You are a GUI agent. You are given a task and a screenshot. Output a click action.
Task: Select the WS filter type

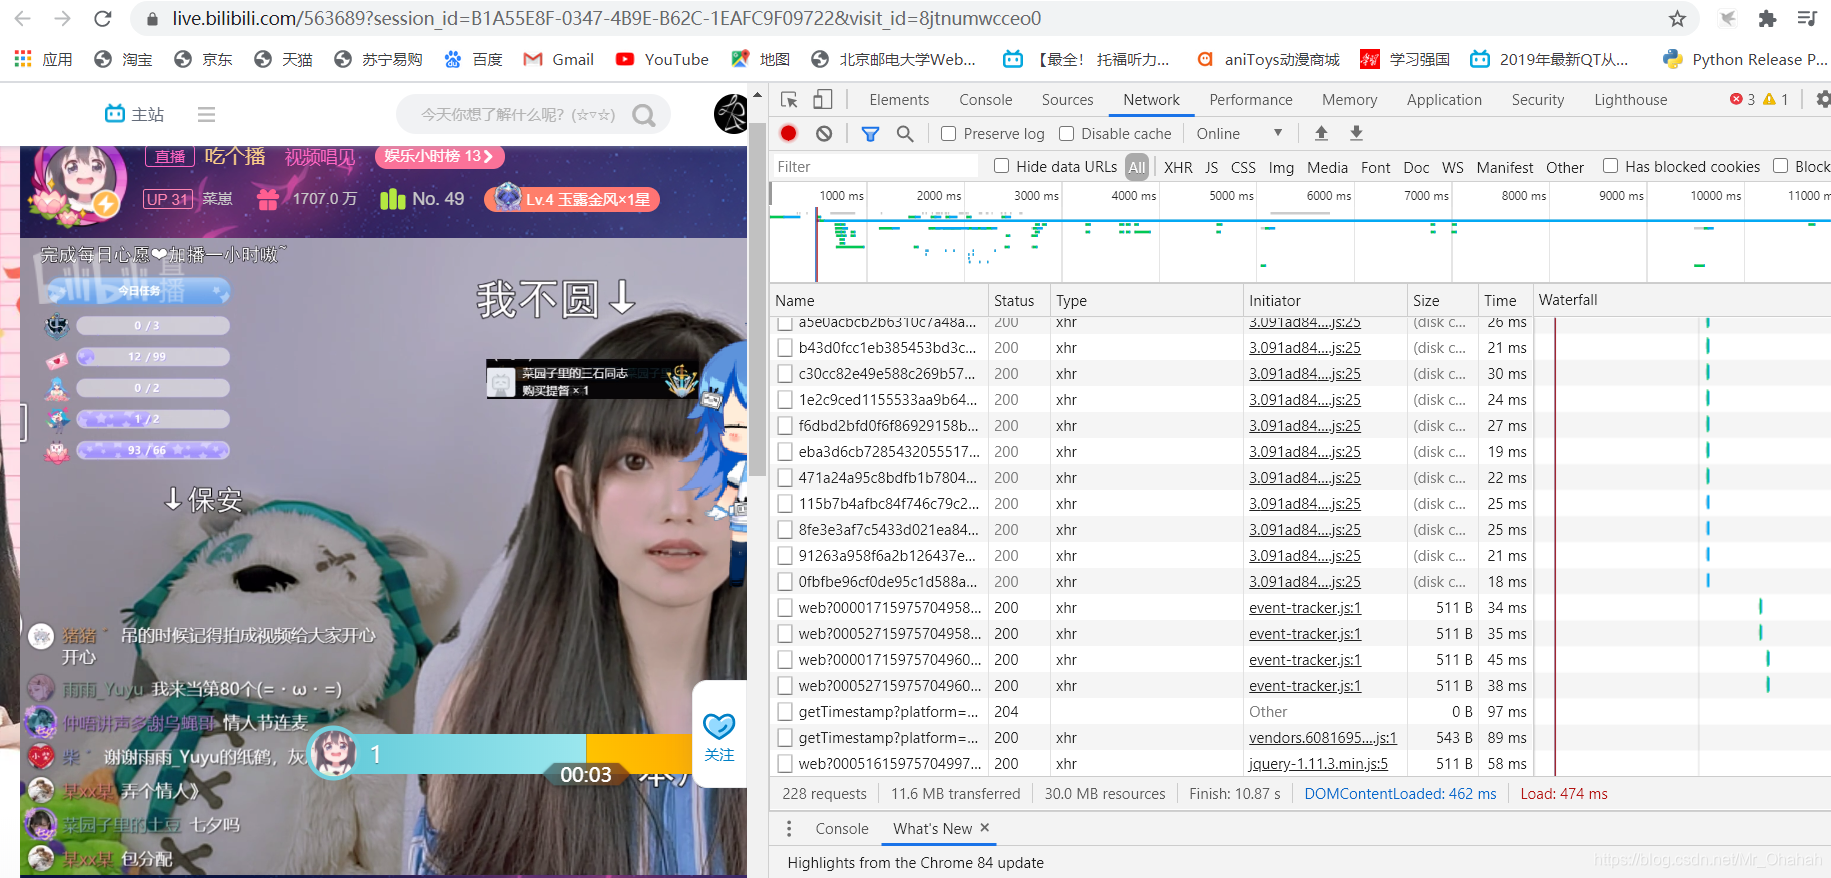(1452, 167)
